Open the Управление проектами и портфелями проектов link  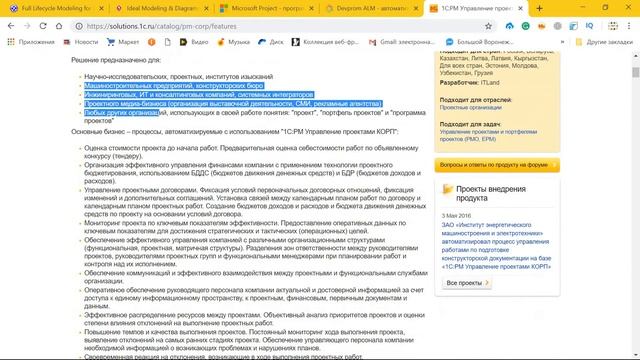[x=488, y=136]
